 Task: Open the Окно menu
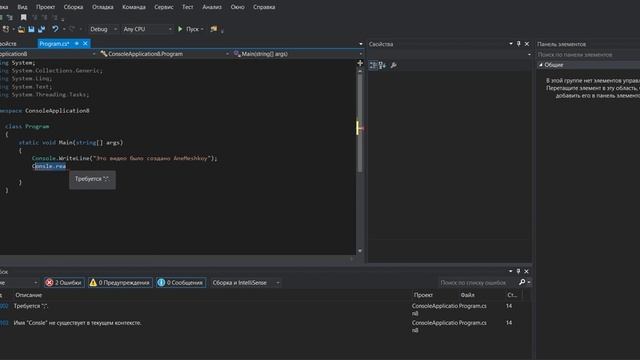coord(237,7)
